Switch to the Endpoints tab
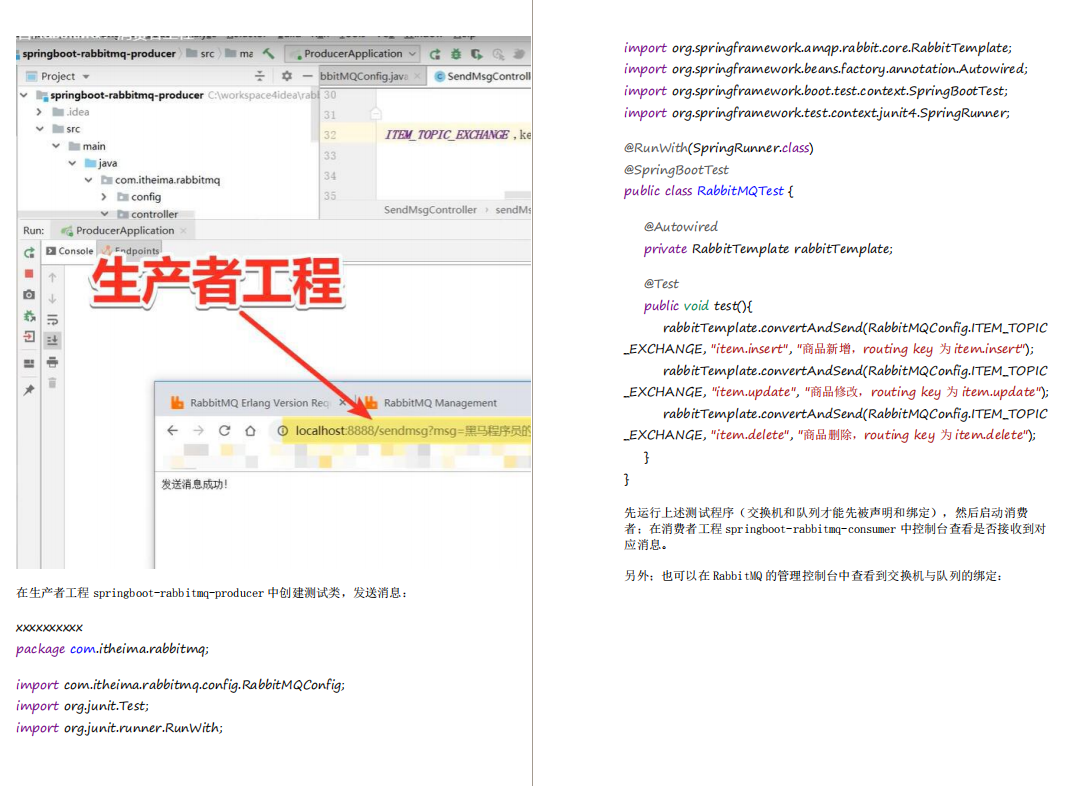The width and height of the screenshot is (1084, 786). pos(131,251)
